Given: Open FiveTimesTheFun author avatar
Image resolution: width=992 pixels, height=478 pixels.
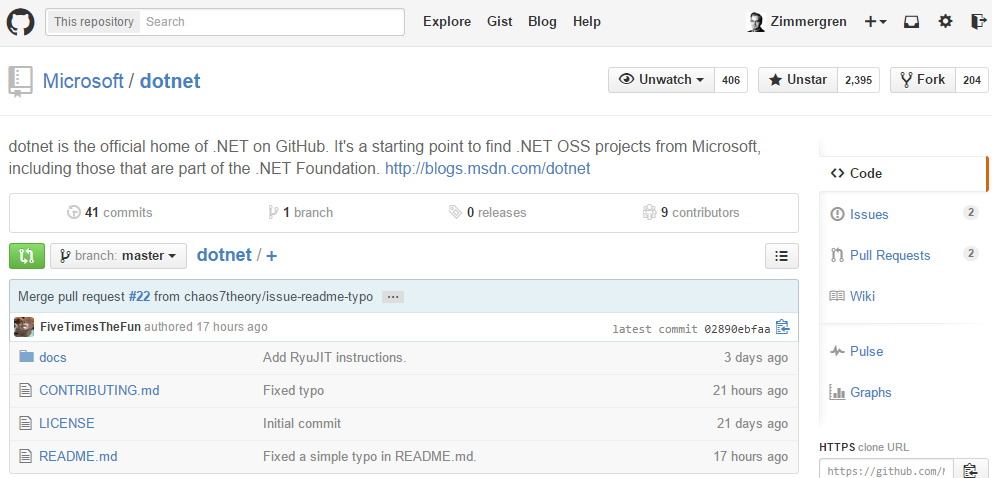Looking at the screenshot, I should pyautogui.click(x=24, y=327).
